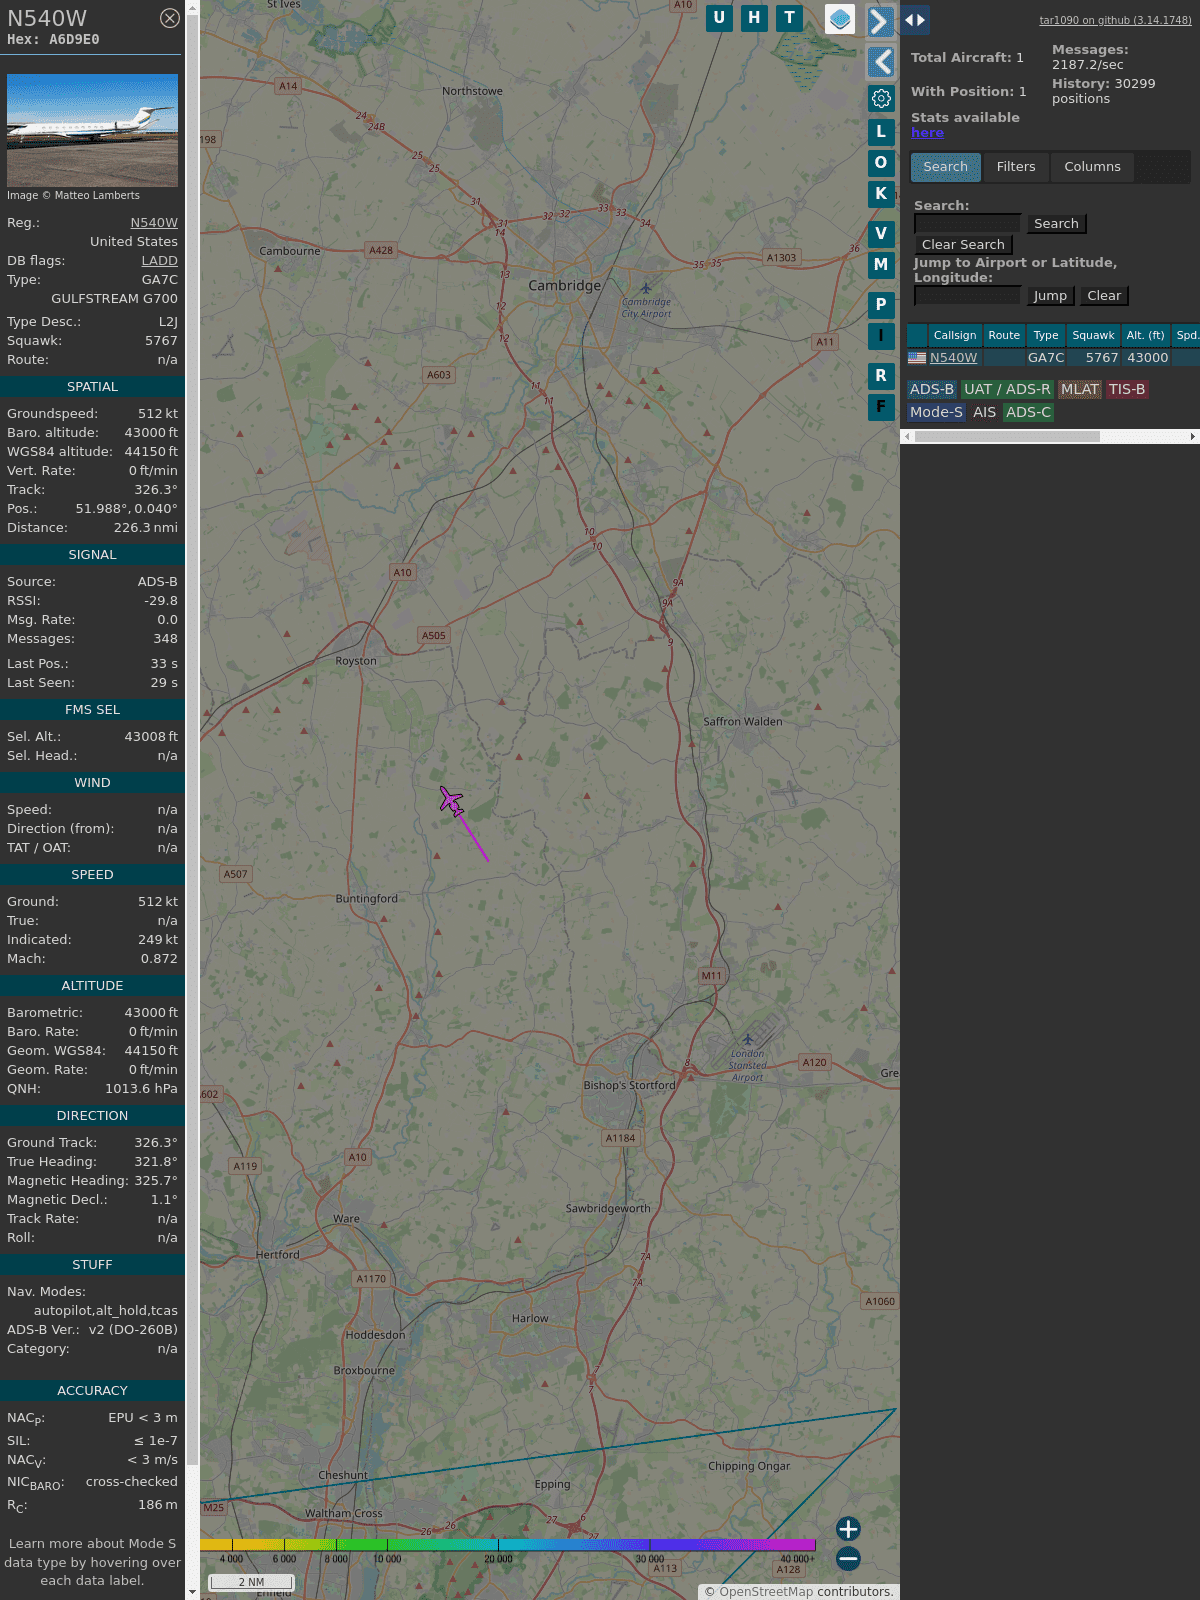The width and height of the screenshot is (1200, 1600).
Task: Zoom out with the minus icon
Action: click(x=848, y=1558)
